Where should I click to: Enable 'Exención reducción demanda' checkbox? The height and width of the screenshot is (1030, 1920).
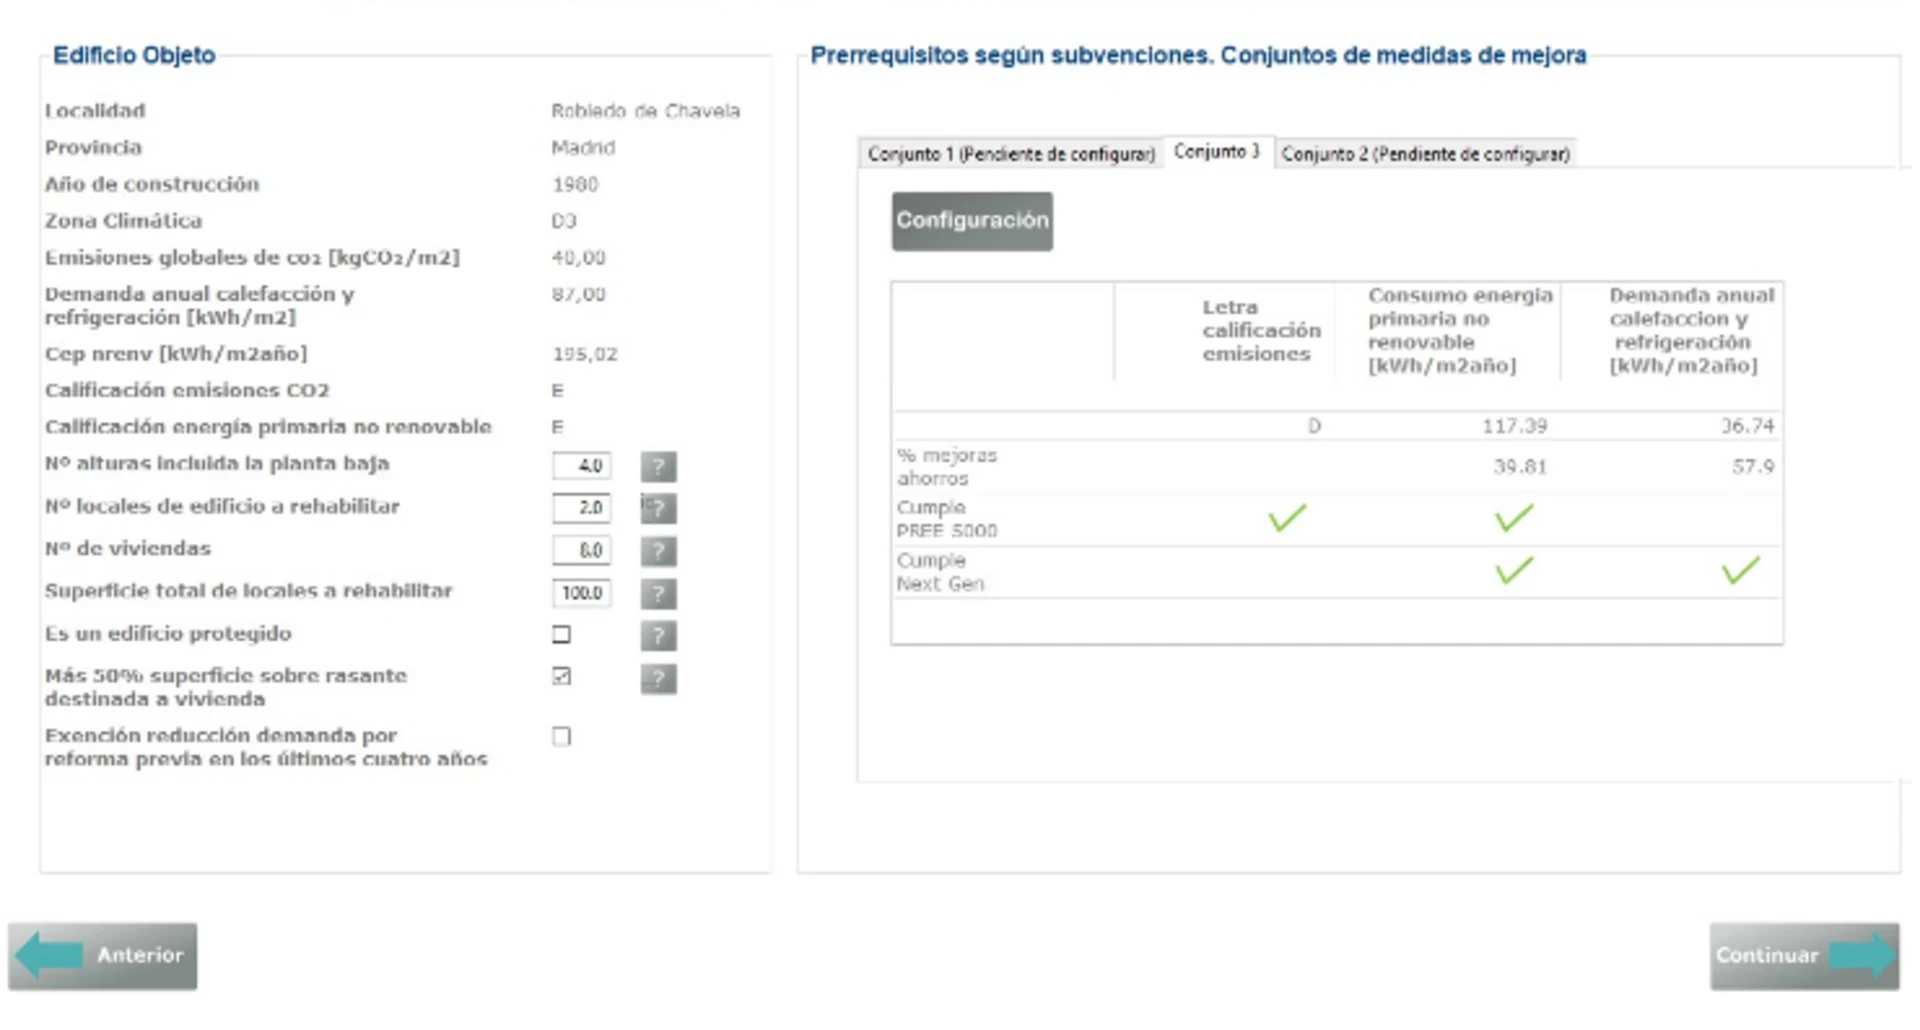coord(562,737)
